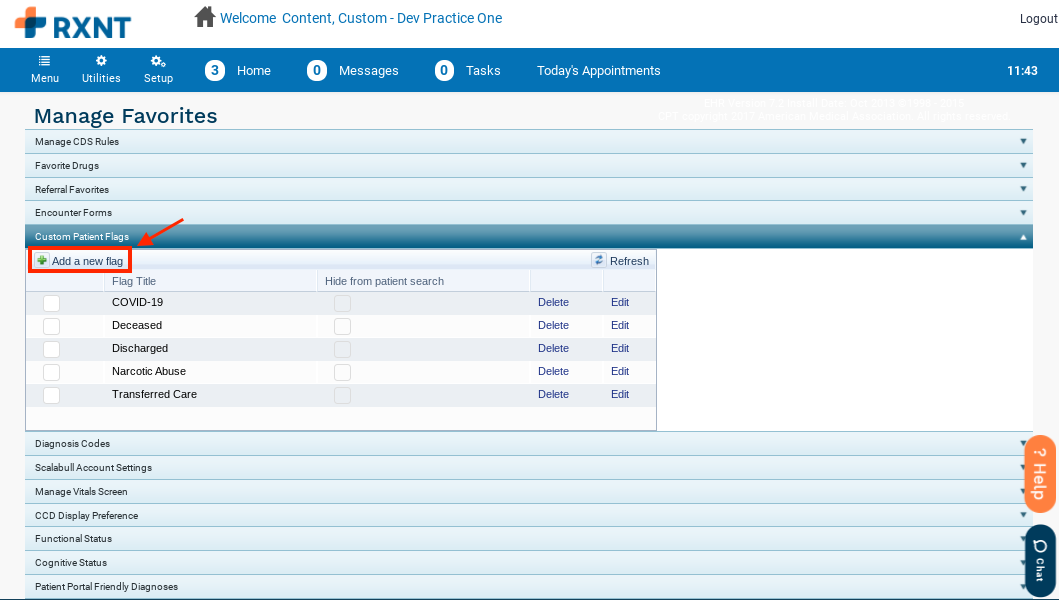Open the Utilities gear icon

(x=101, y=62)
